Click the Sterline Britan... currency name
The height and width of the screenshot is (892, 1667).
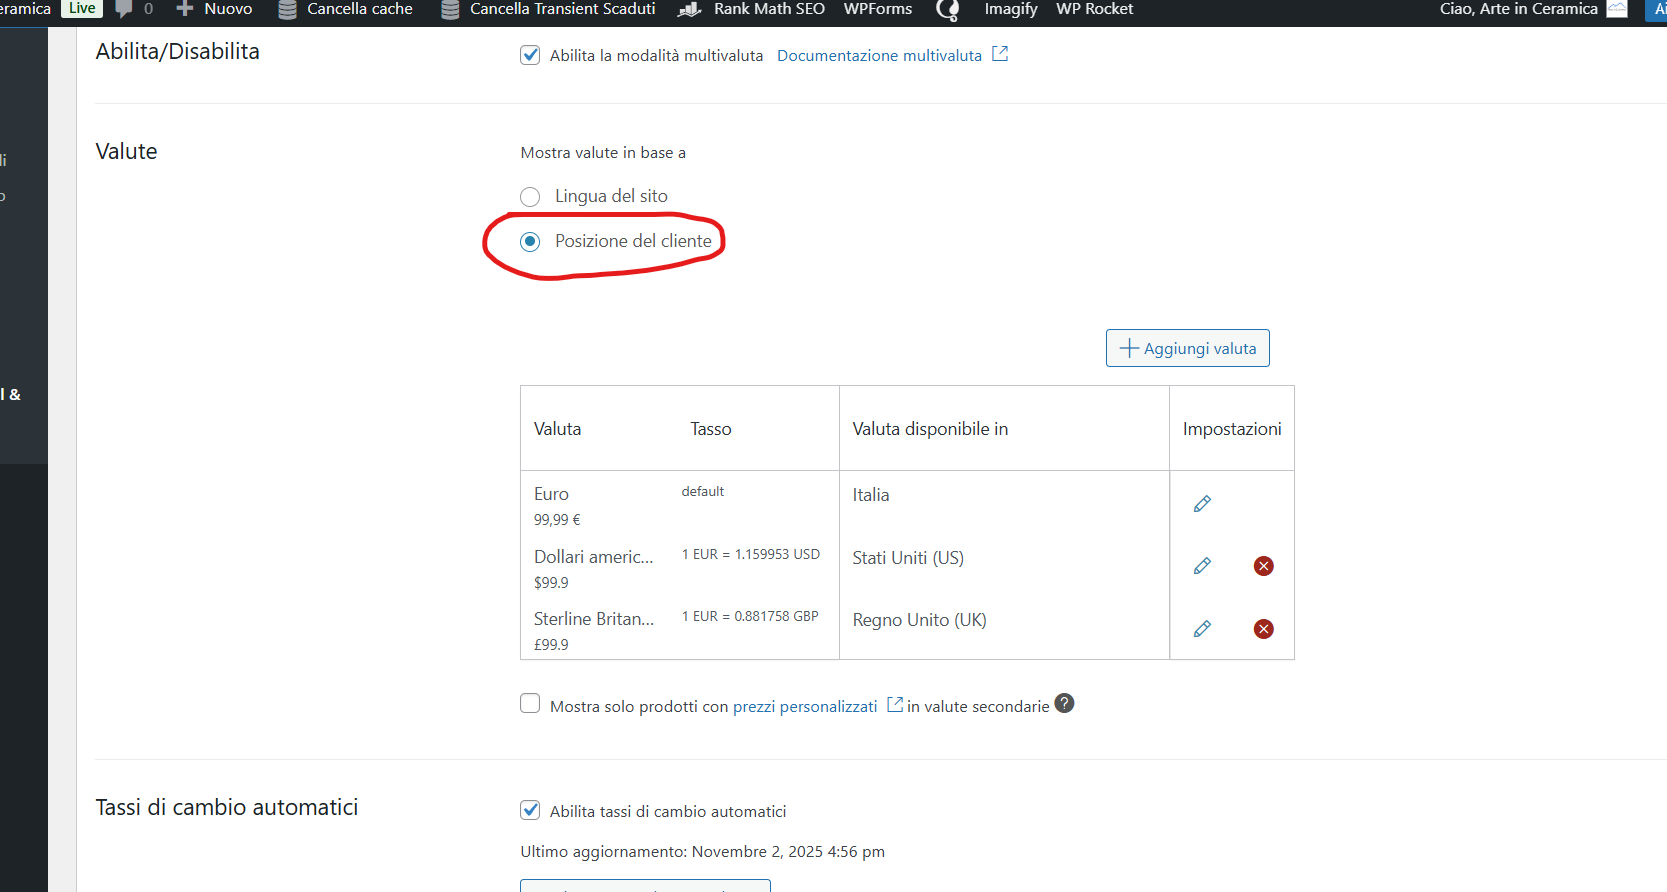pyautogui.click(x=594, y=619)
